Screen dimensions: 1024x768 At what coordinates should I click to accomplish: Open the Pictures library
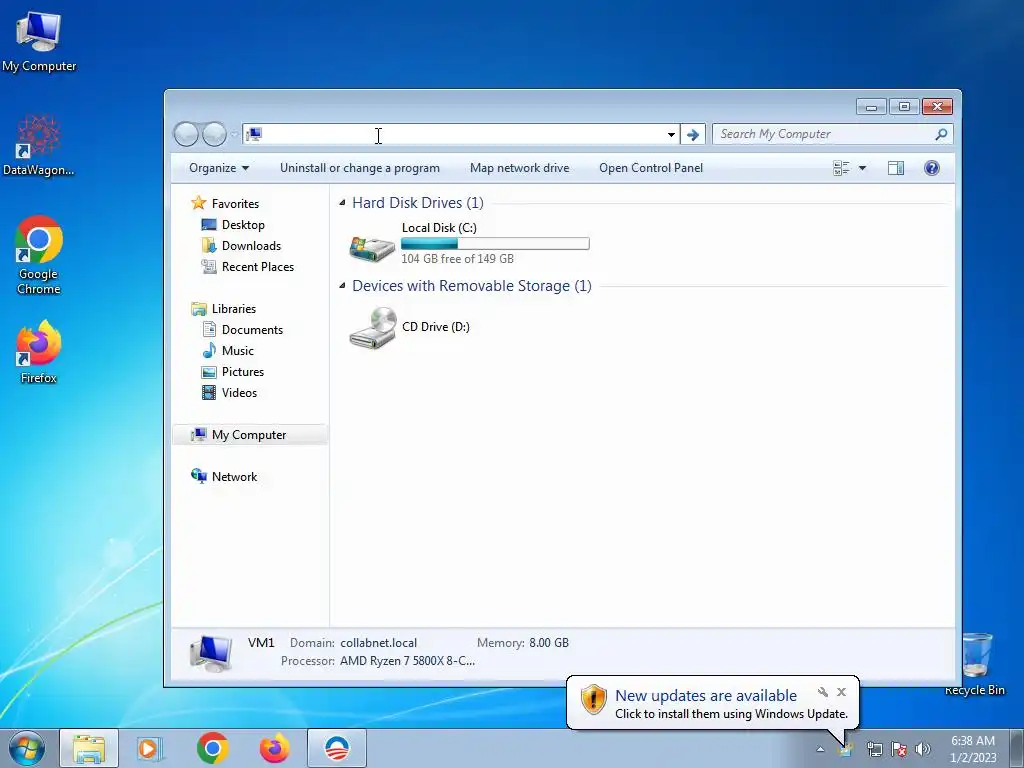point(242,372)
